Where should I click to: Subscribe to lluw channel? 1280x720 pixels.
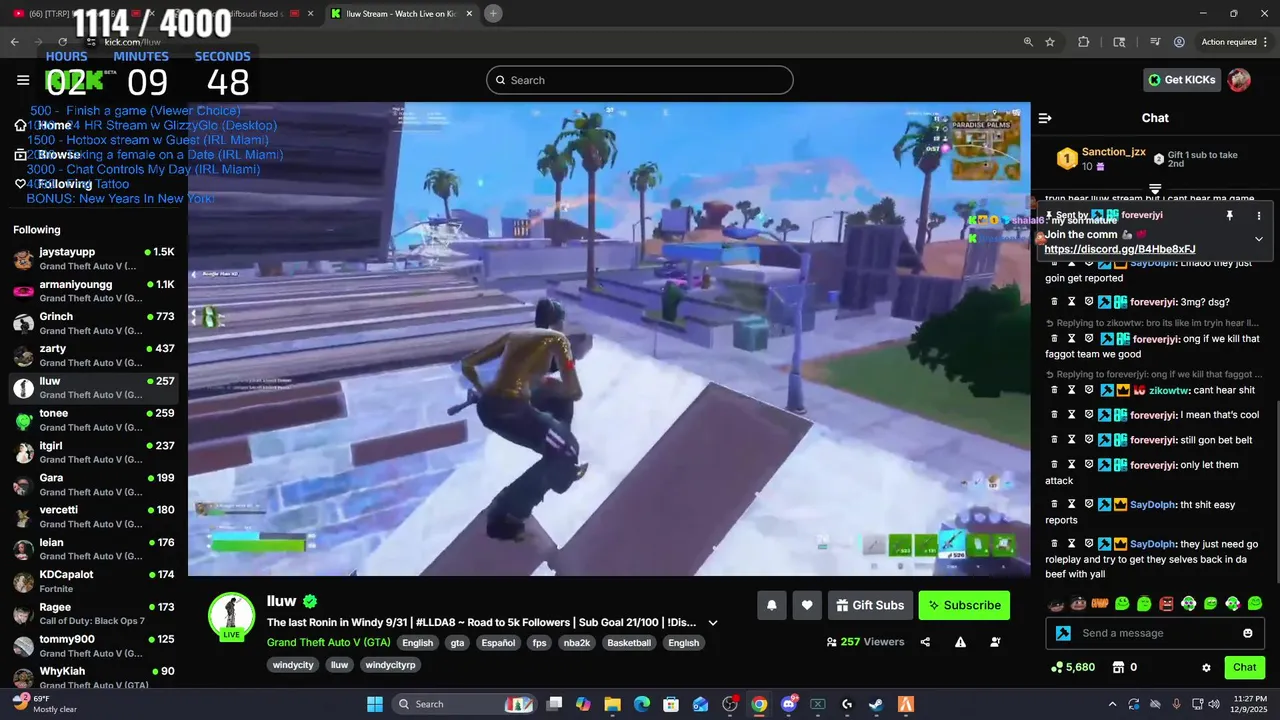[964, 605]
